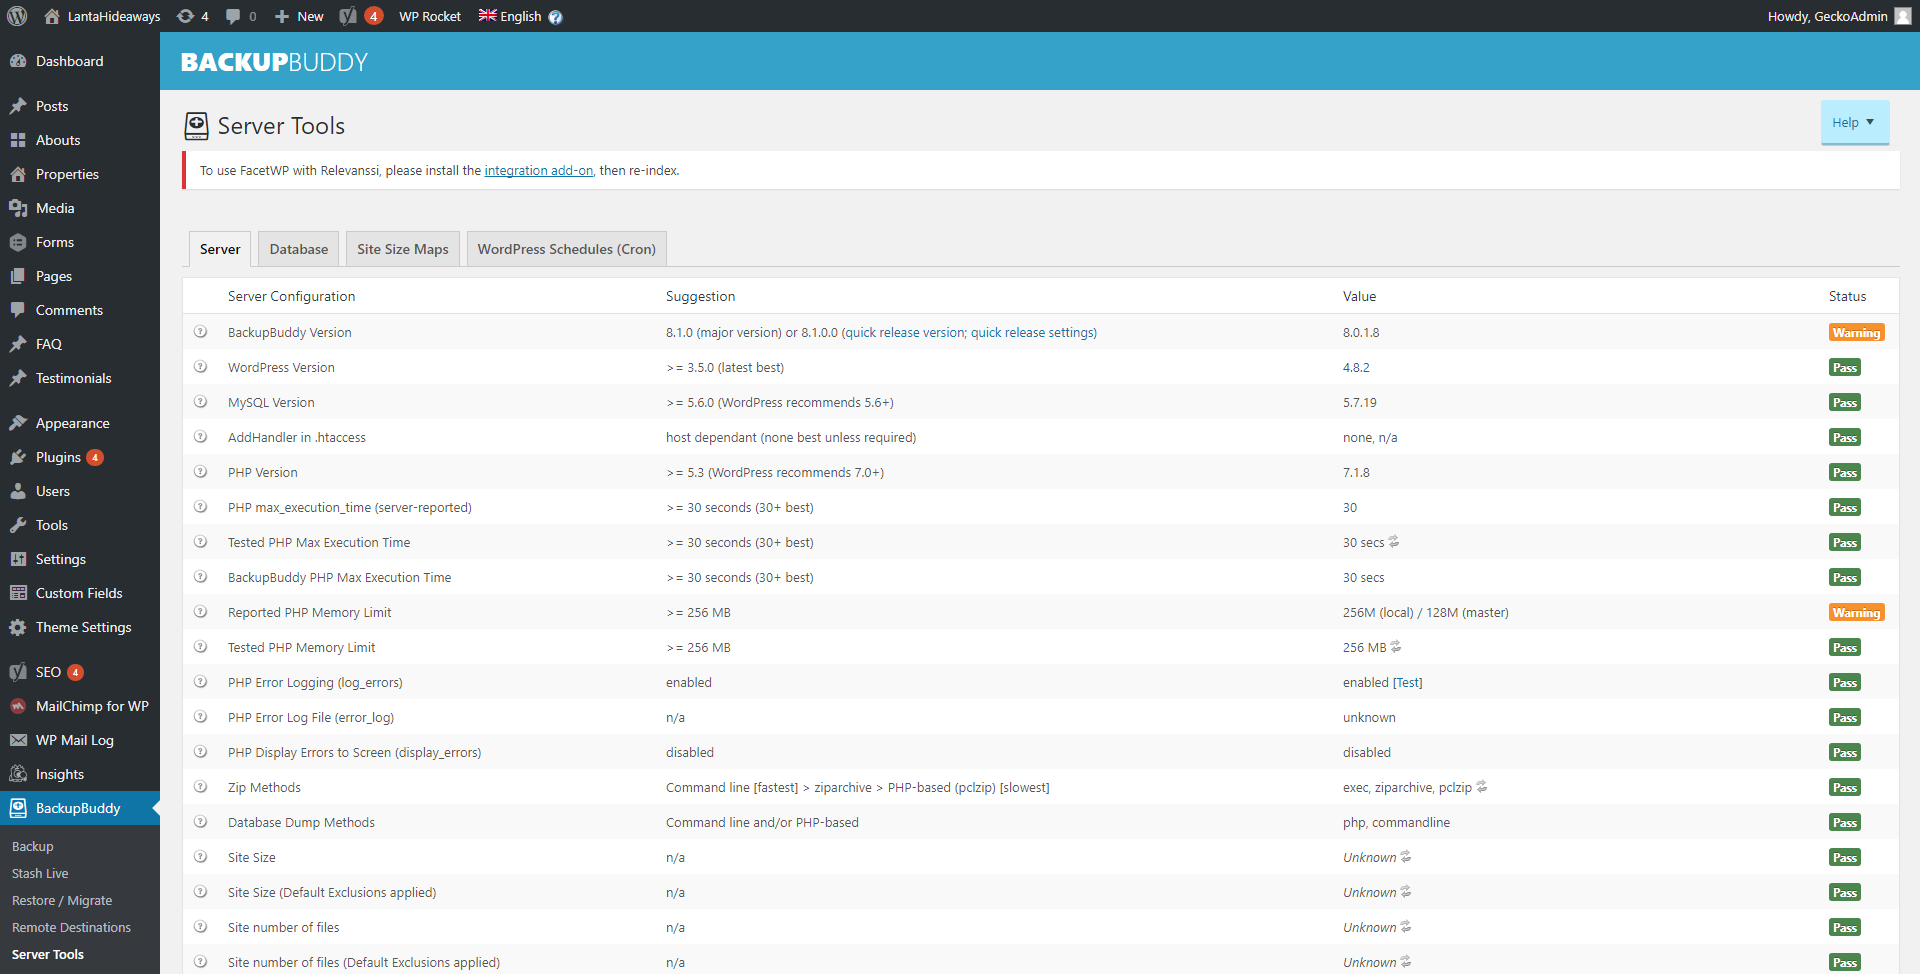Click the Insights icon in sidebar
This screenshot has width=1920, height=974.
18,774
